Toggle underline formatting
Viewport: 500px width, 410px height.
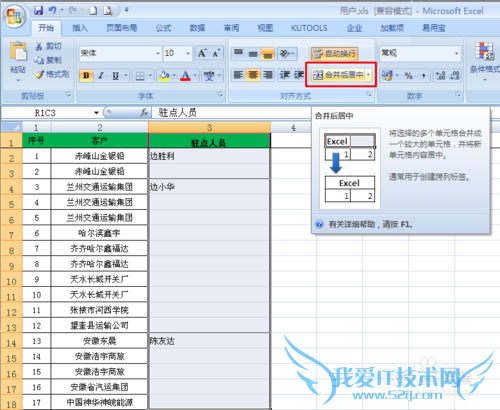pos(116,76)
